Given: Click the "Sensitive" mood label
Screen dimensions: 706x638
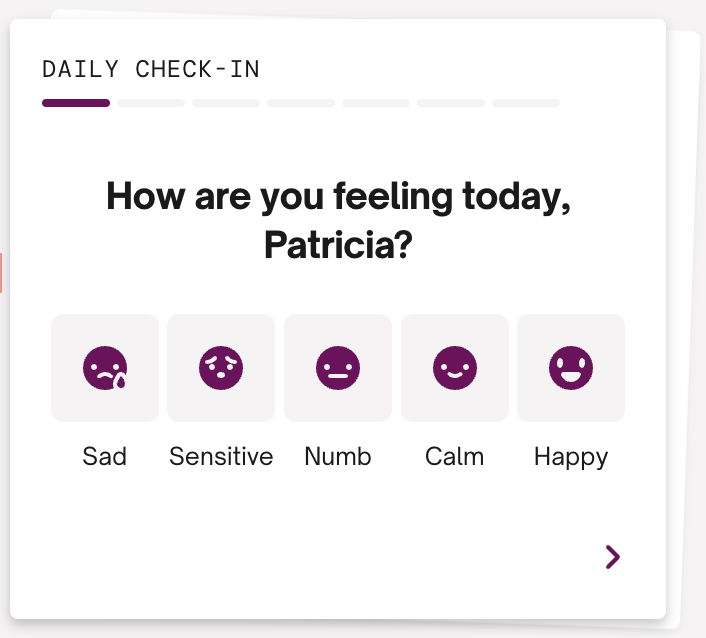Looking at the screenshot, I should pos(221,457).
